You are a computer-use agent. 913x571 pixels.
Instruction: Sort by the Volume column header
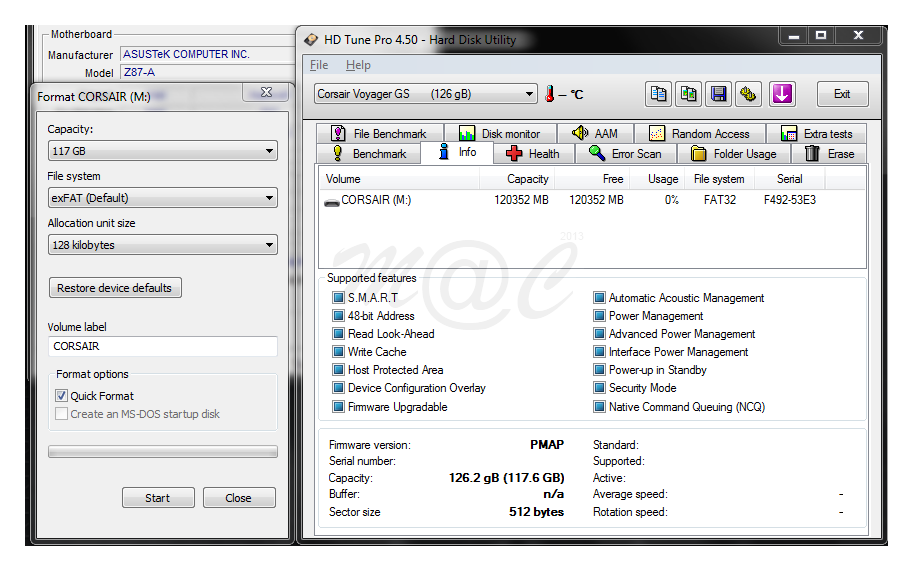399,179
